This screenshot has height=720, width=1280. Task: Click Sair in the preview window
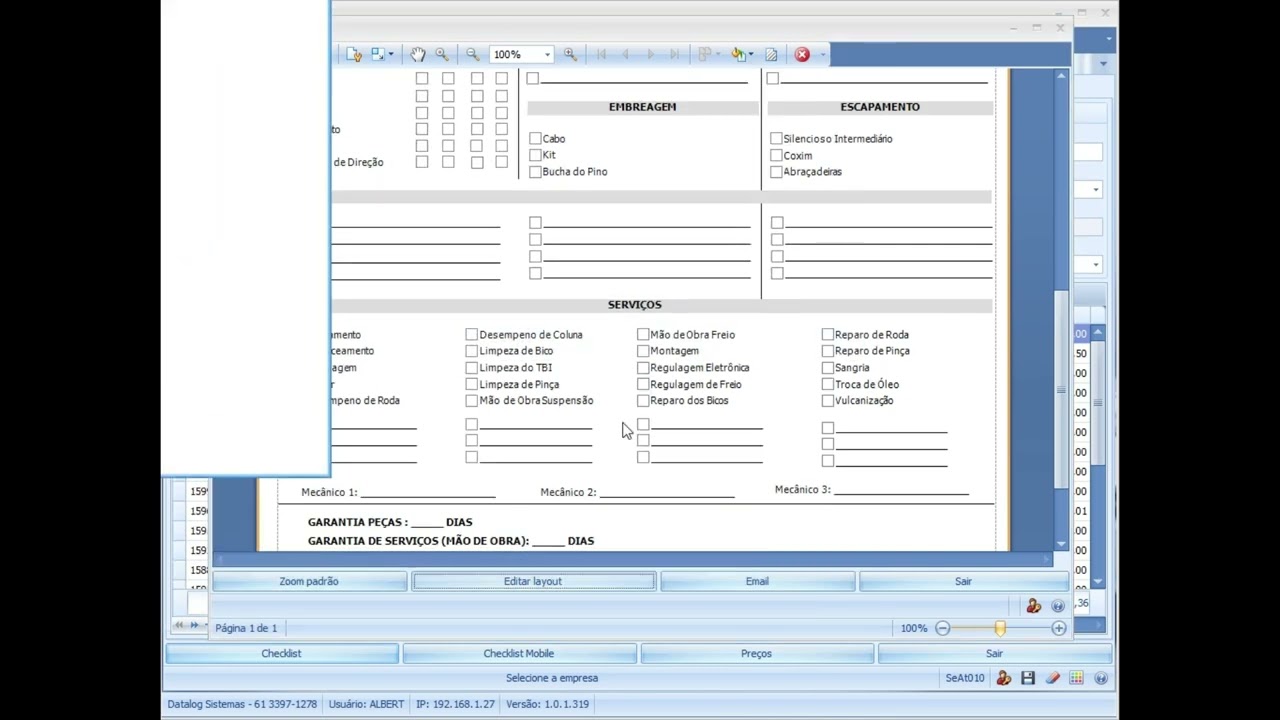(x=963, y=581)
